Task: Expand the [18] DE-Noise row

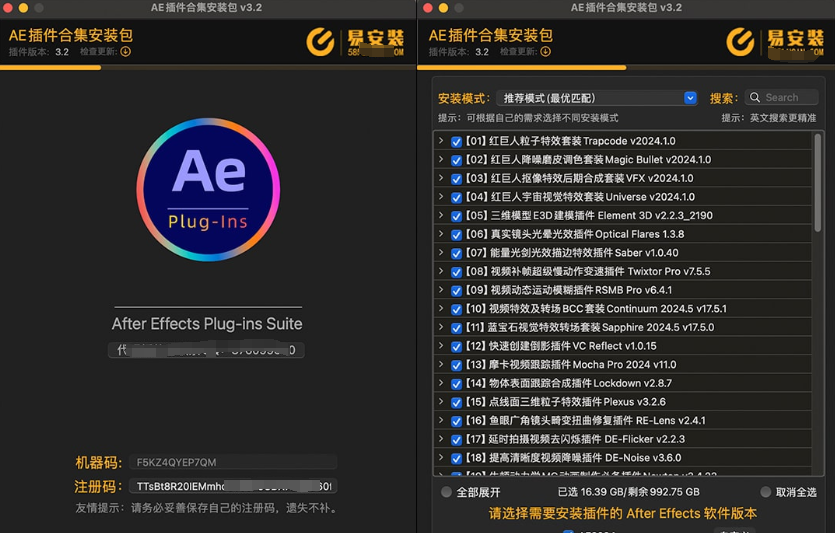Action: (441, 457)
